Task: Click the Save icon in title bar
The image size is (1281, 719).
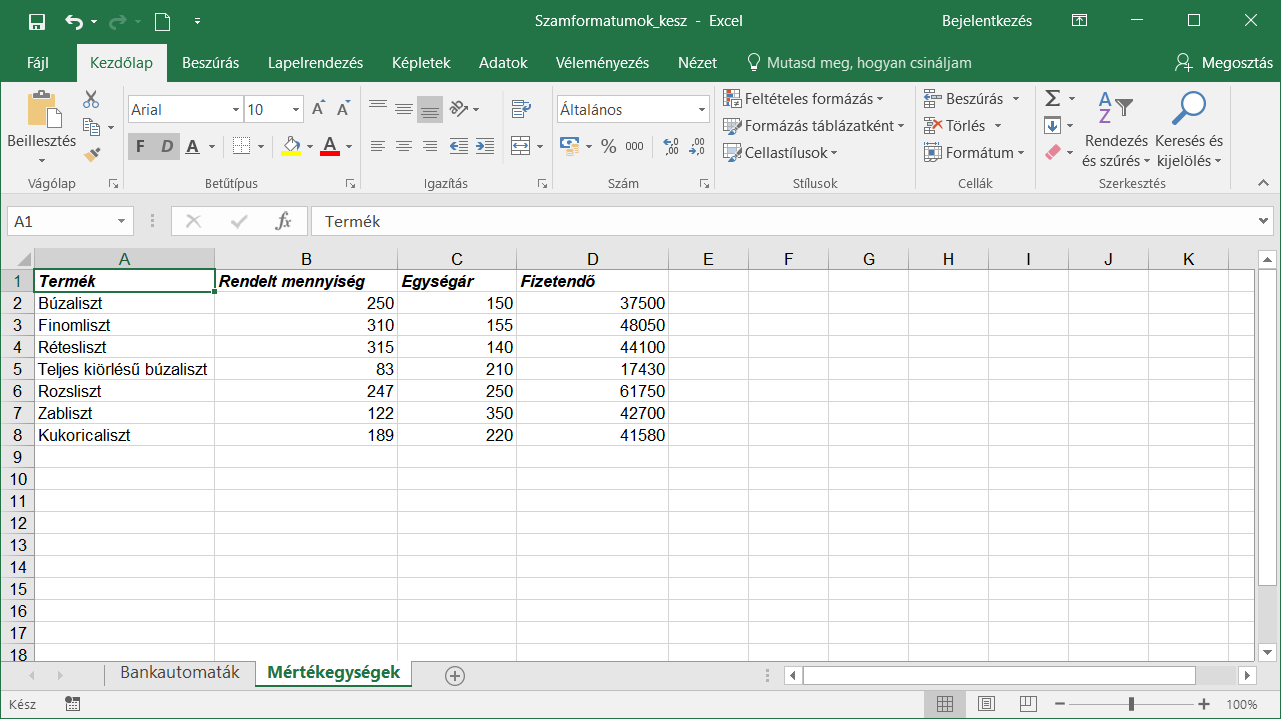Action: pos(37,21)
